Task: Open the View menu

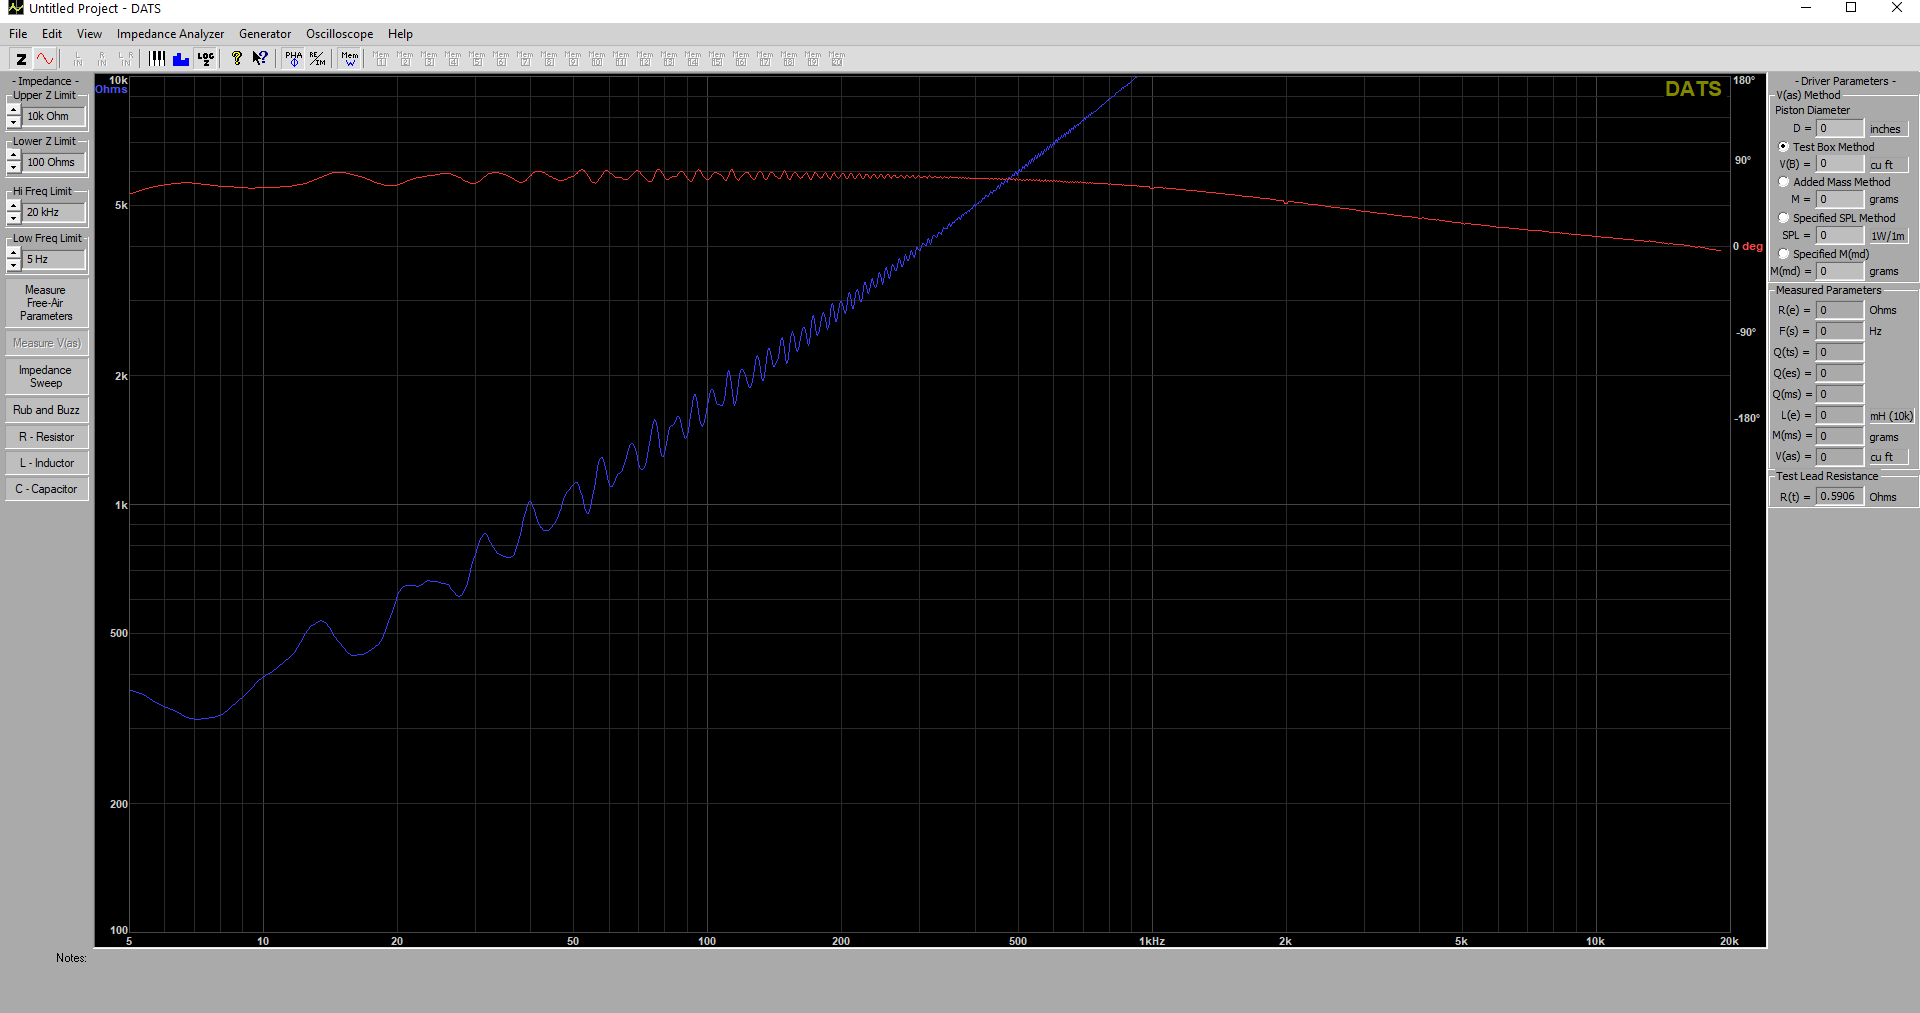Action: [89, 34]
